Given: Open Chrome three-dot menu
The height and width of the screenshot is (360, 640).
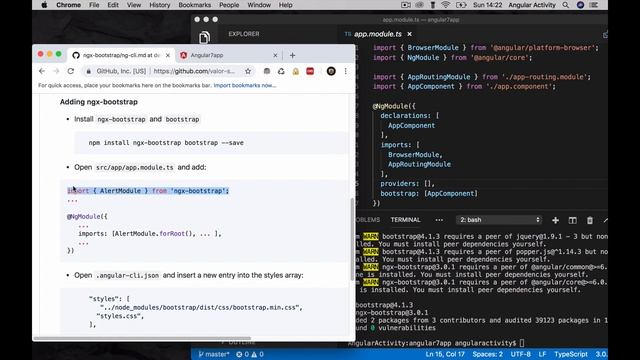Looking at the screenshot, I should pyautogui.click(x=345, y=71).
